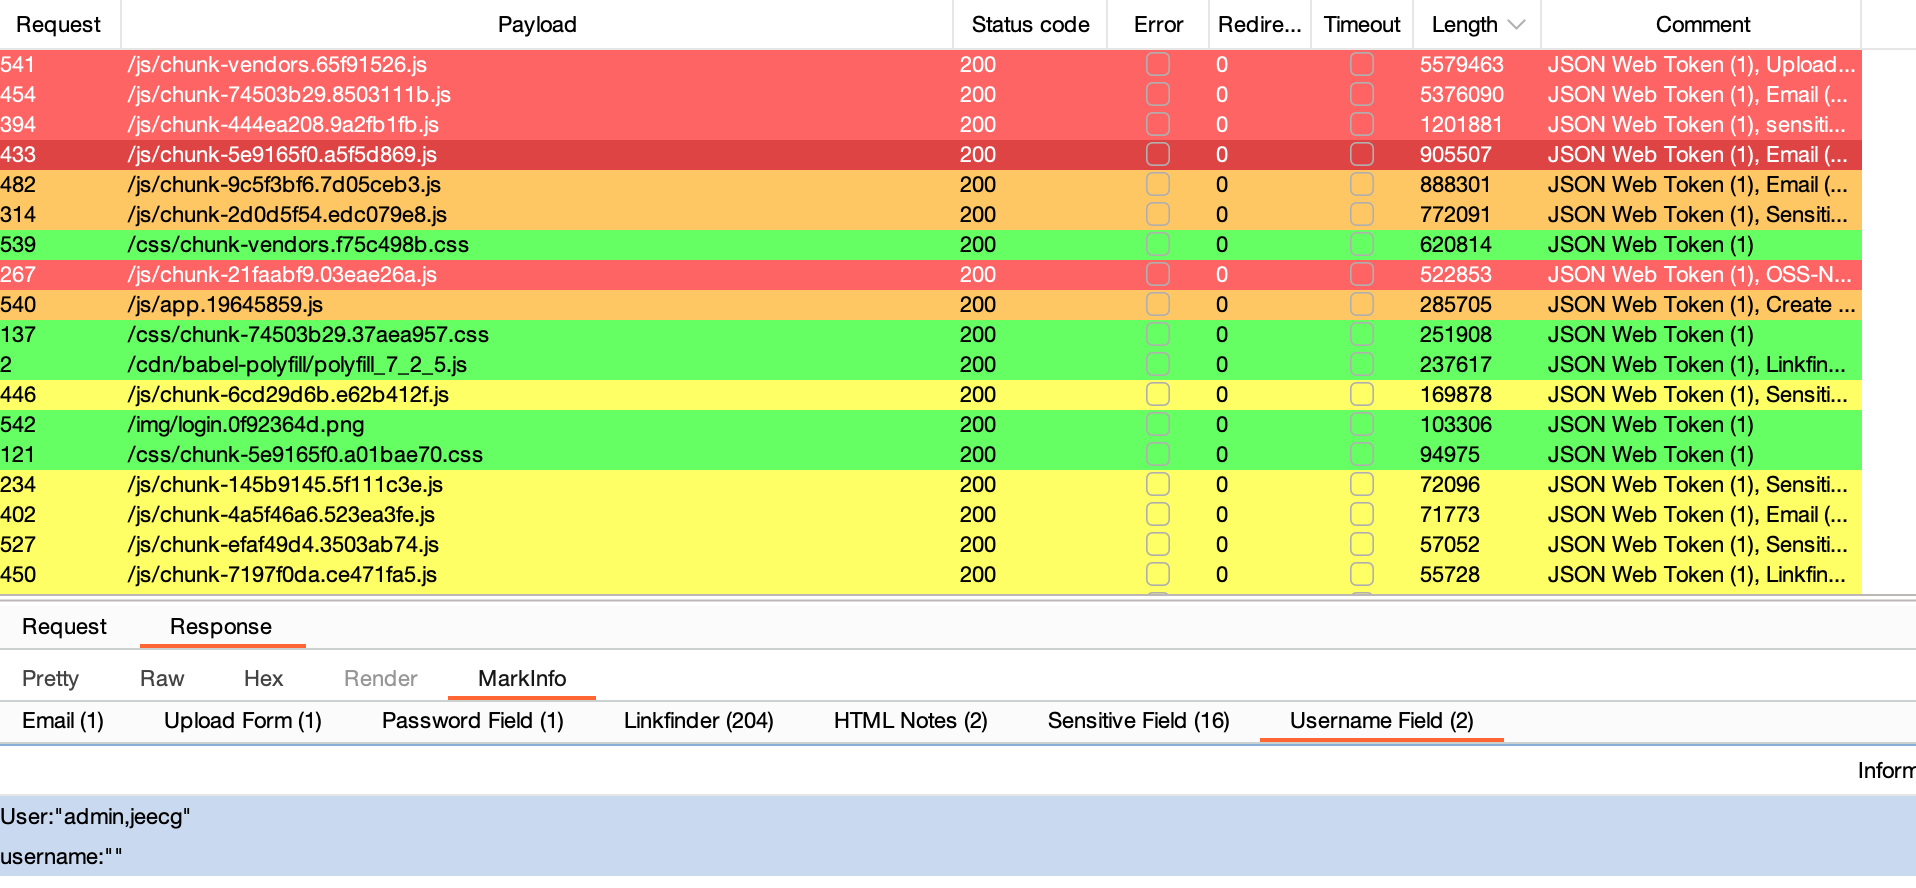
Task: Open the Linkfinder (204) tab
Action: [698, 721]
